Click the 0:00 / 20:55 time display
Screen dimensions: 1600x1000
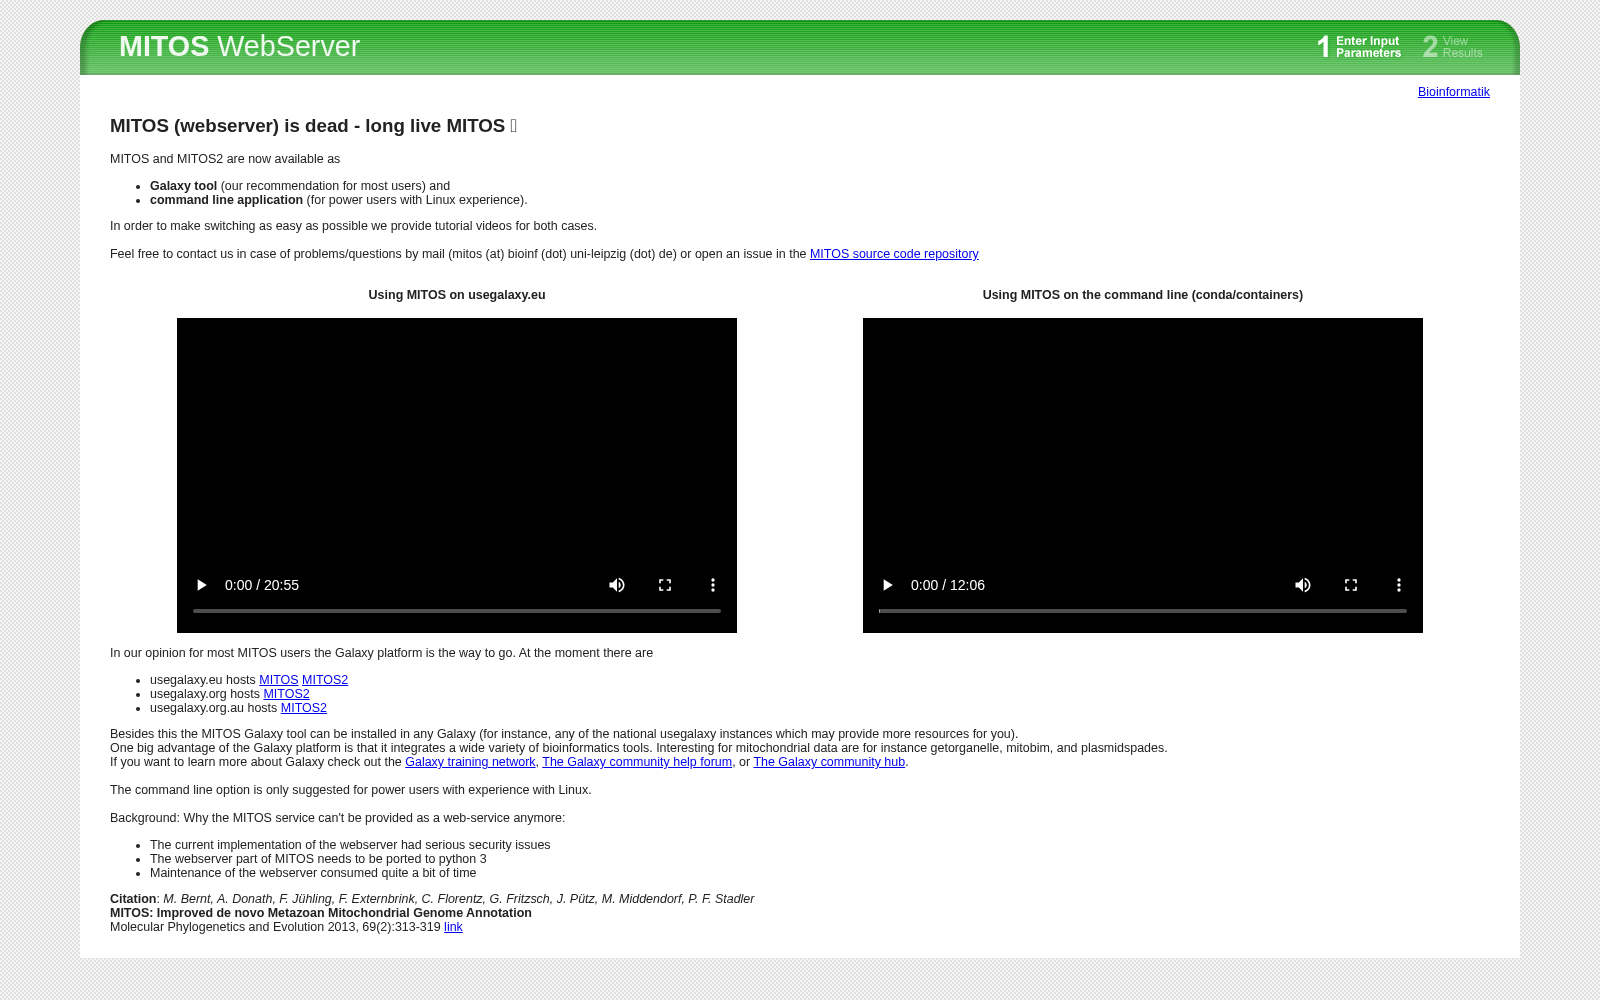(x=262, y=585)
